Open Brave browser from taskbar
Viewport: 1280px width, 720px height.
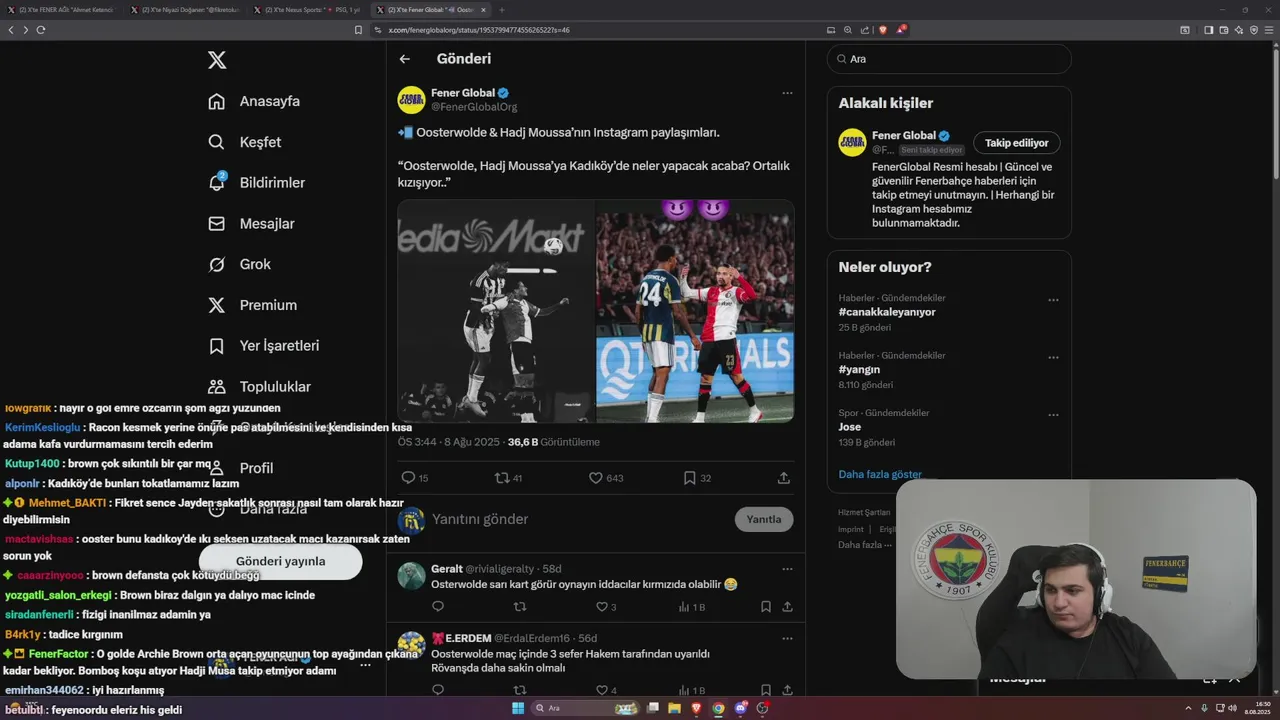(697, 708)
